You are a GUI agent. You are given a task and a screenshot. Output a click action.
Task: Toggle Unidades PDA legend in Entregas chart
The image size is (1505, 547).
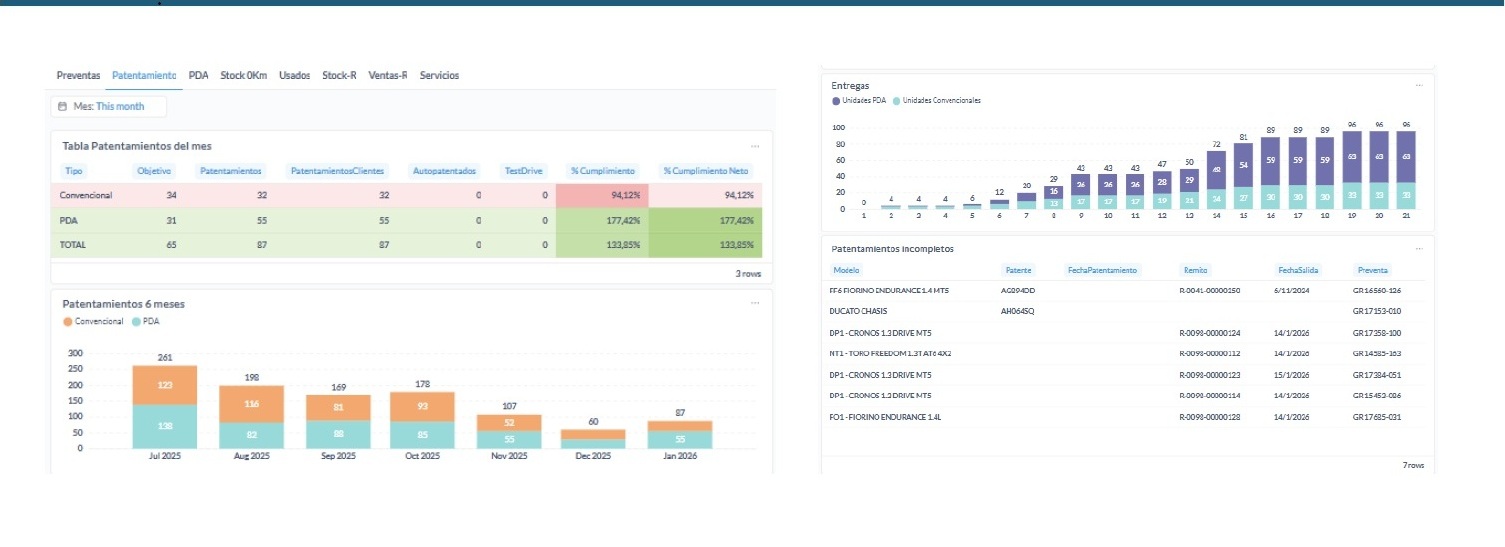pos(859,101)
